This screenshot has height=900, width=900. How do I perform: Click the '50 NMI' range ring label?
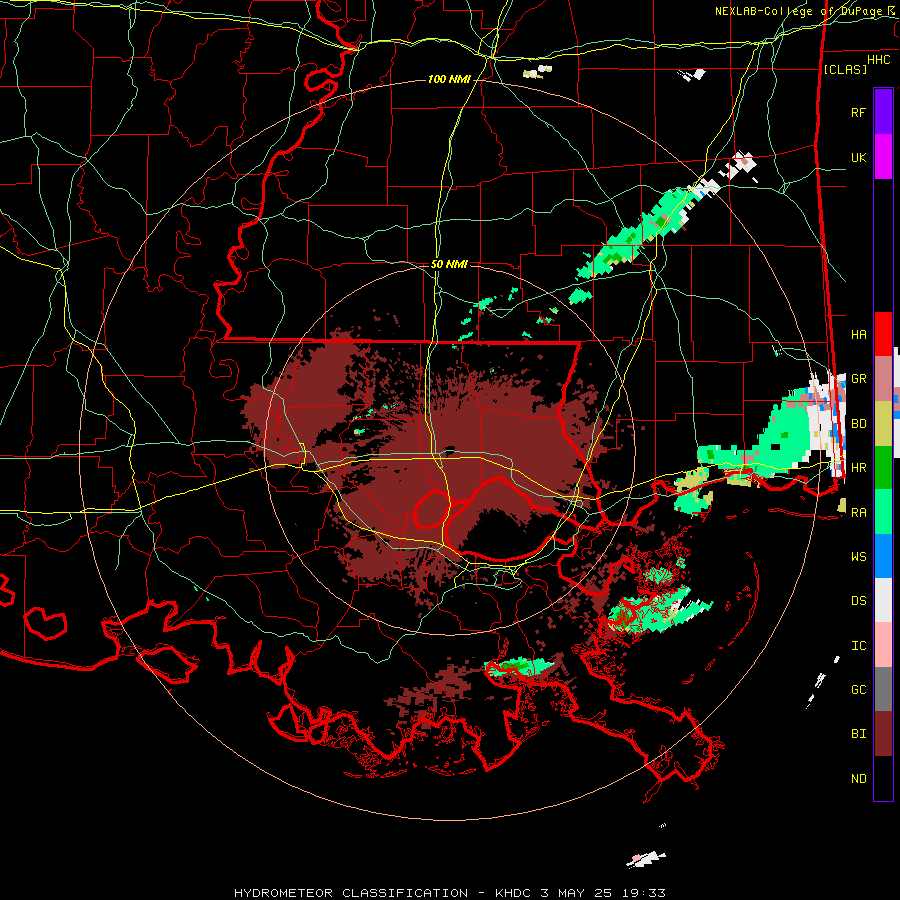[449, 264]
